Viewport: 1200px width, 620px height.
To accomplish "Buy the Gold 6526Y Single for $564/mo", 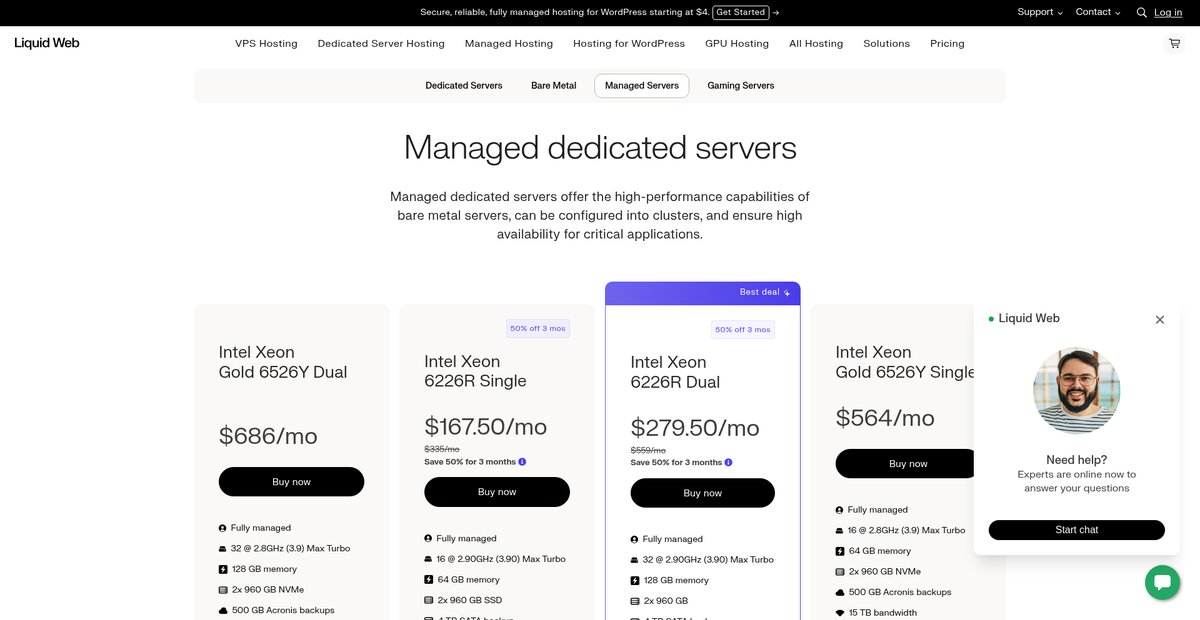I will click(907, 463).
